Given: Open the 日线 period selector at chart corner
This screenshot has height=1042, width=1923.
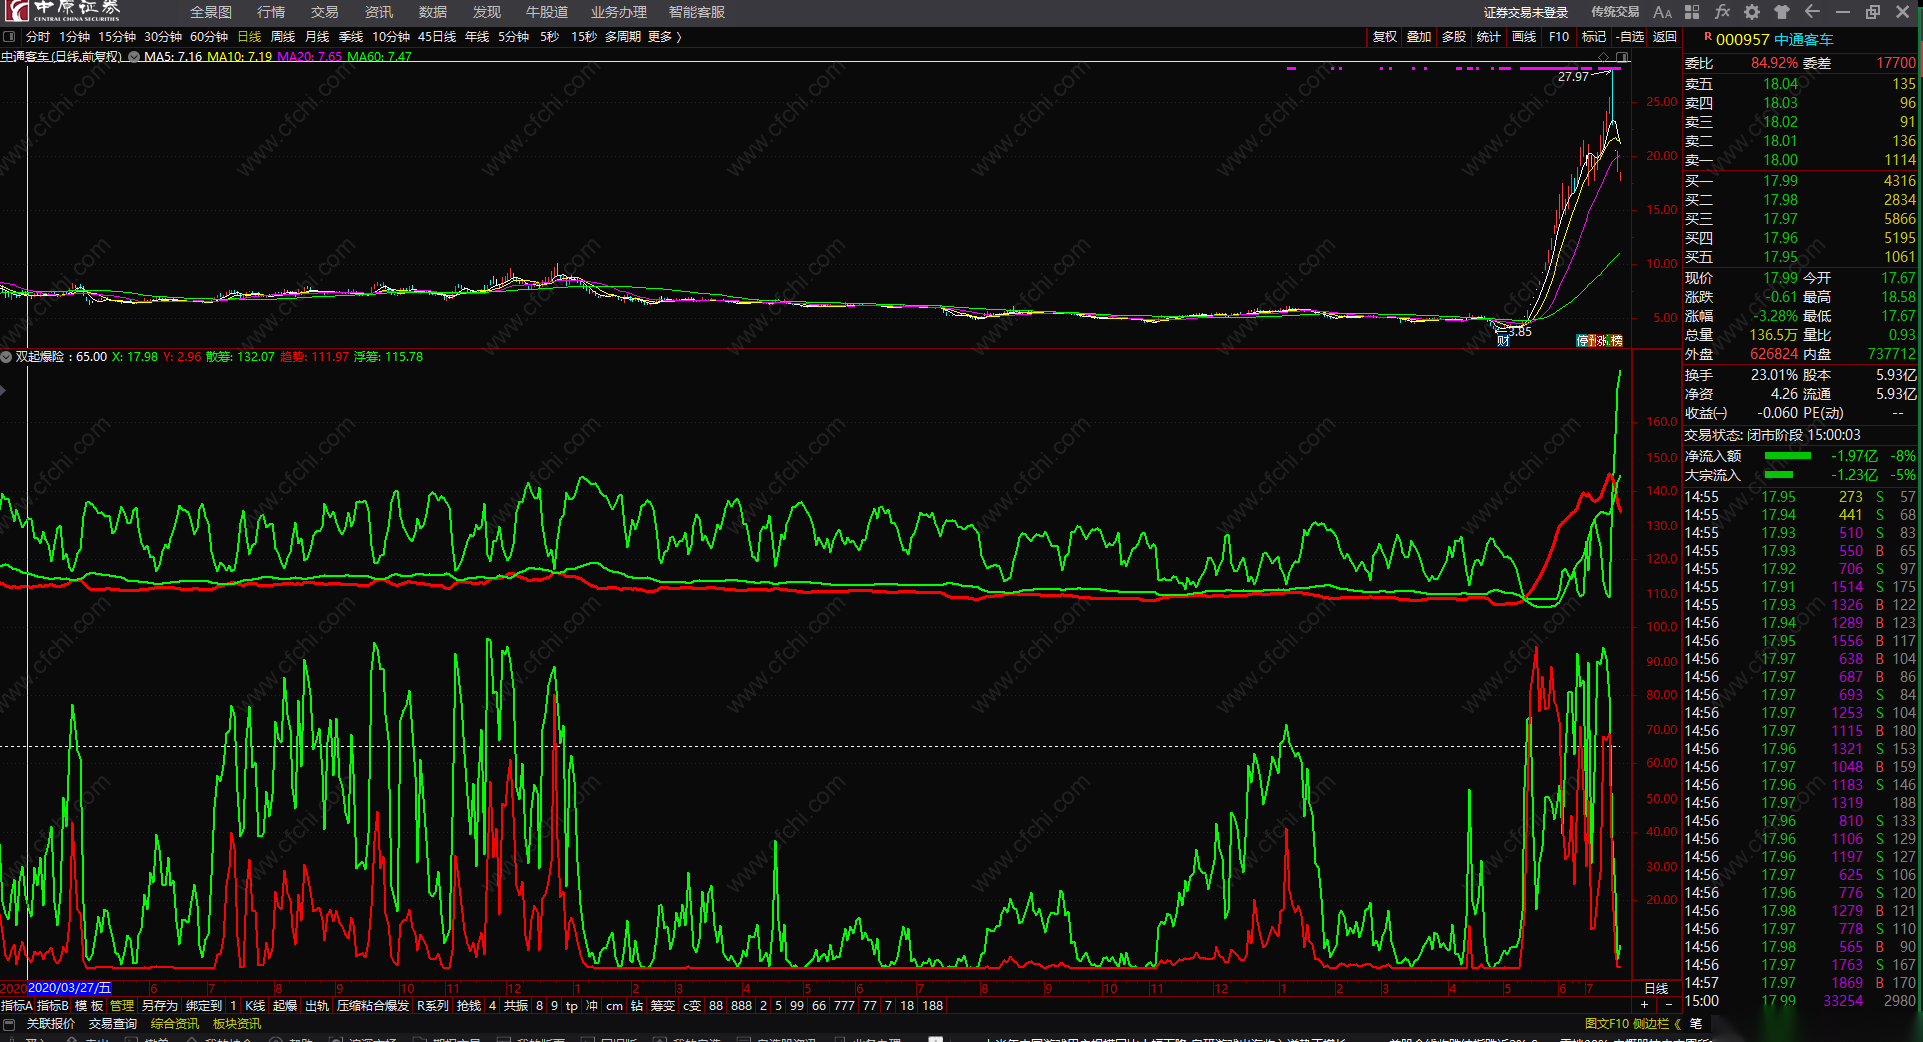Looking at the screenshot, I should point(1656,989).
